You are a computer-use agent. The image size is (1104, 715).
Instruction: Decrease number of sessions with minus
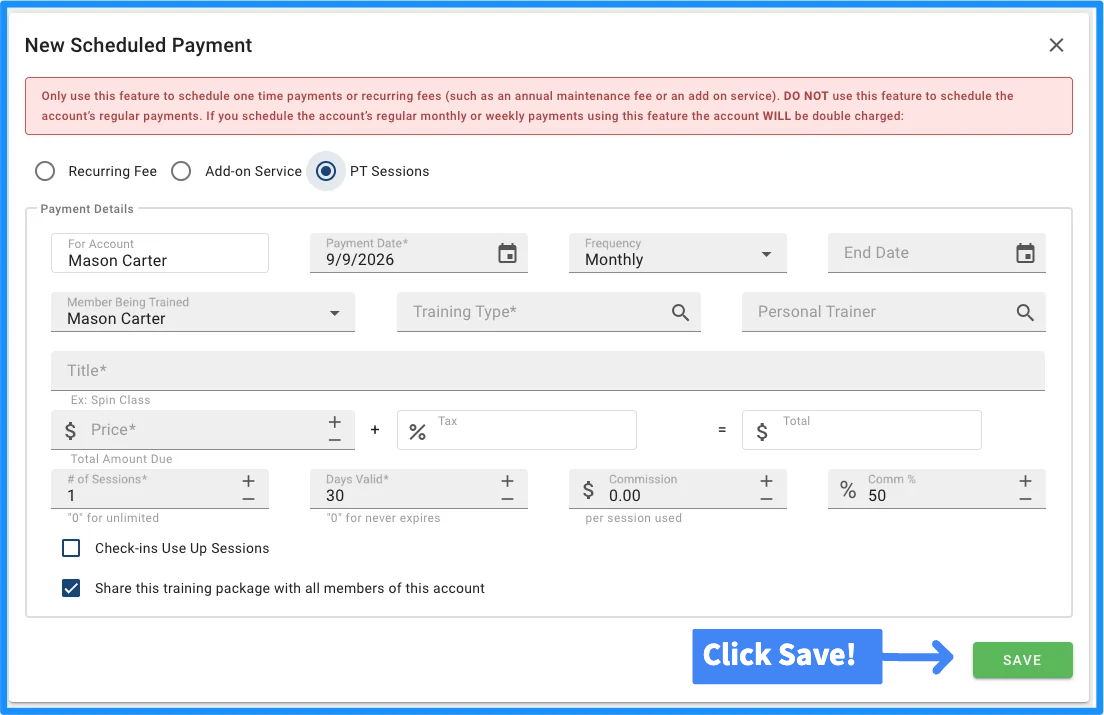[x=249, y=499]
